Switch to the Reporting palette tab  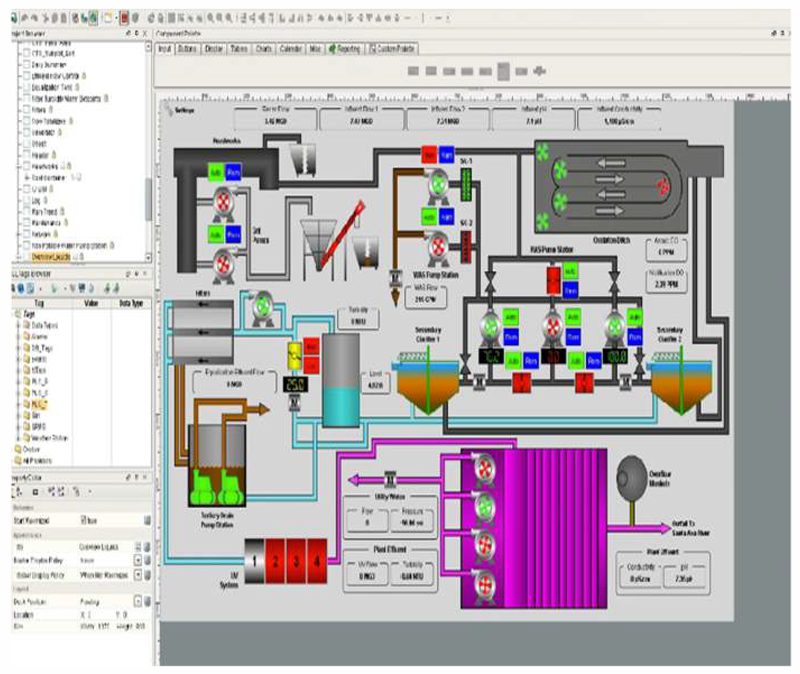pyautogui.click(x=345, y=48)
